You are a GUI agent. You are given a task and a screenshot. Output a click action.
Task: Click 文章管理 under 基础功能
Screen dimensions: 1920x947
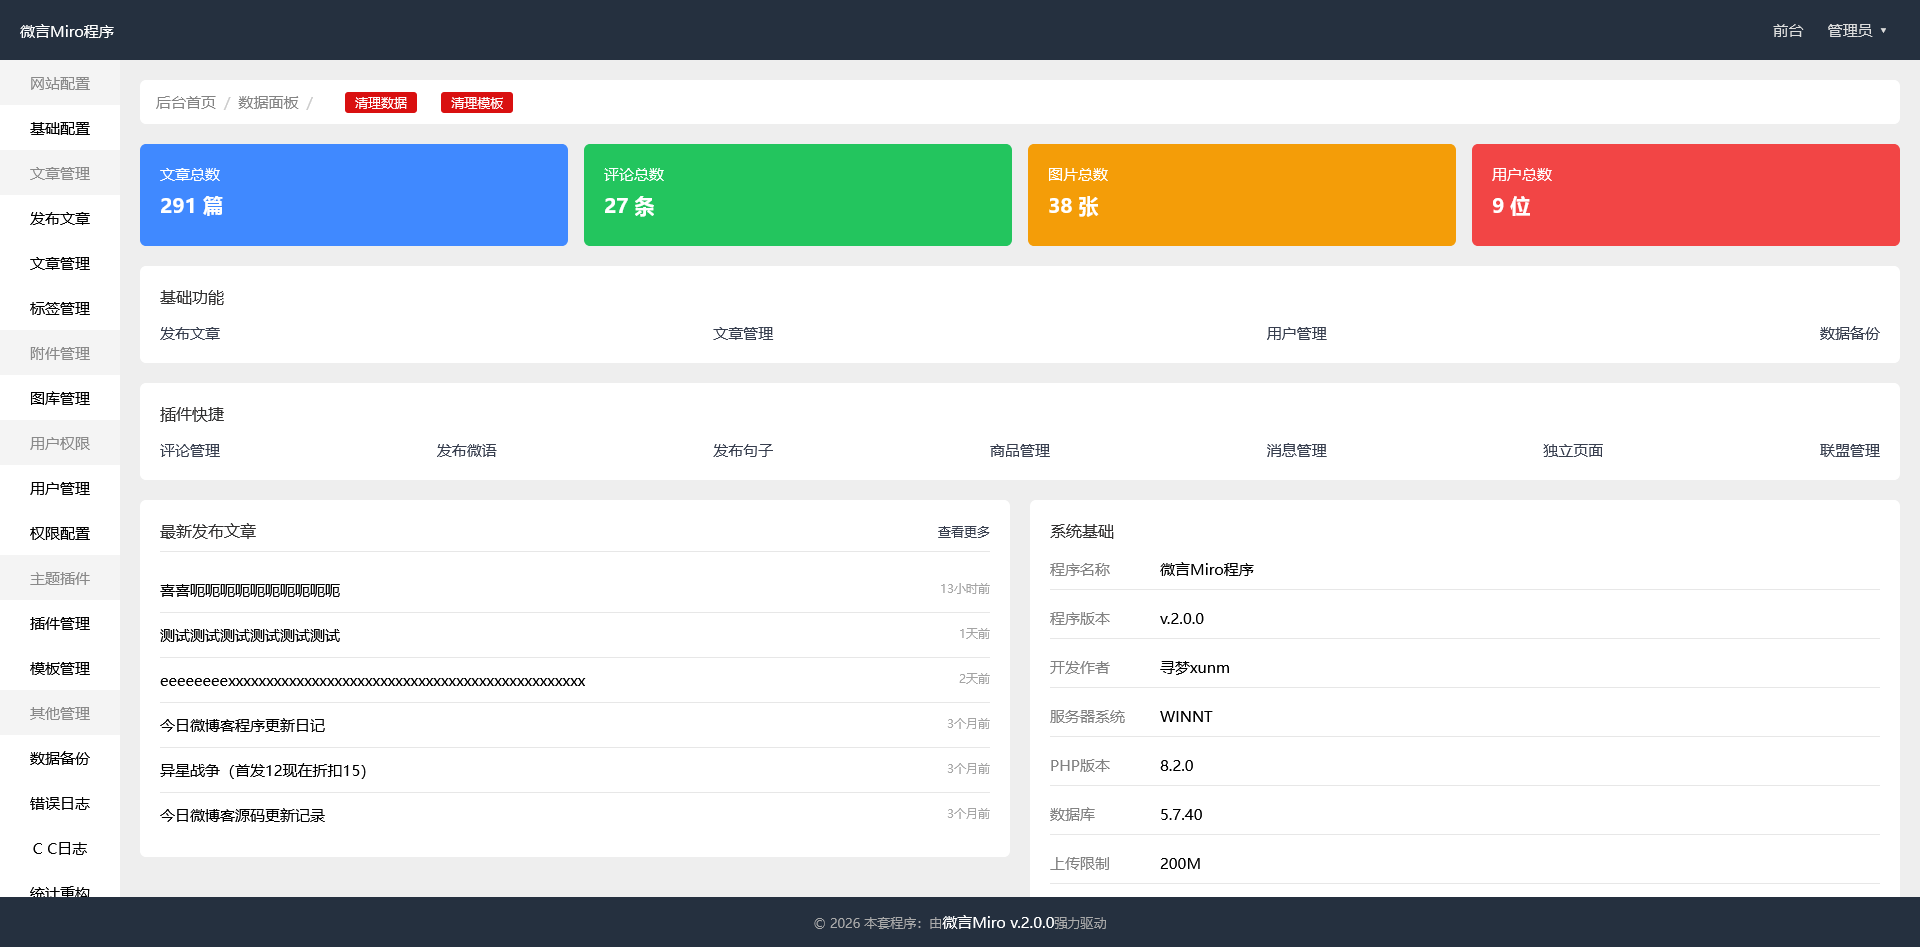point(743,333)
